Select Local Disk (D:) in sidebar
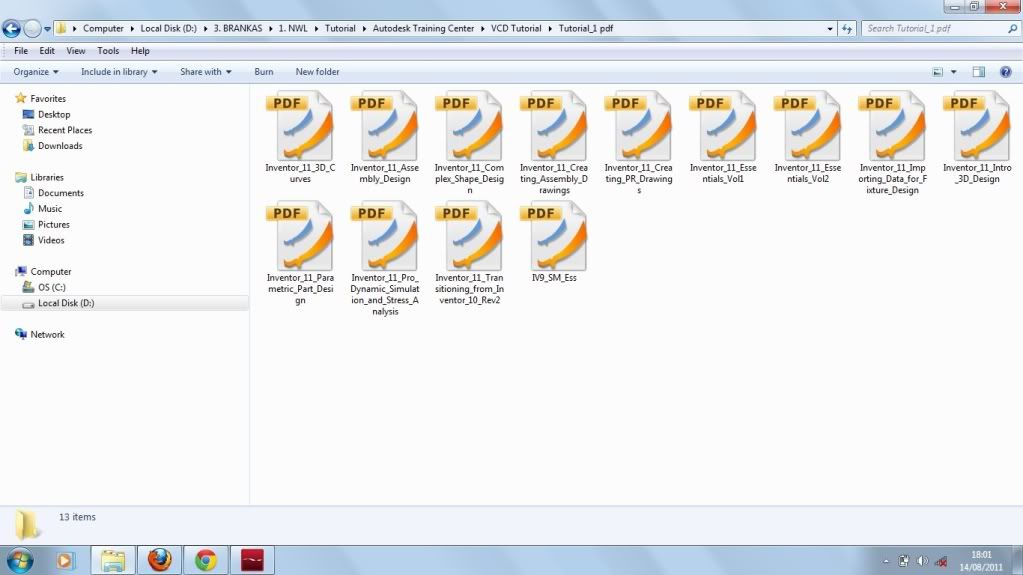 (66, 303)
